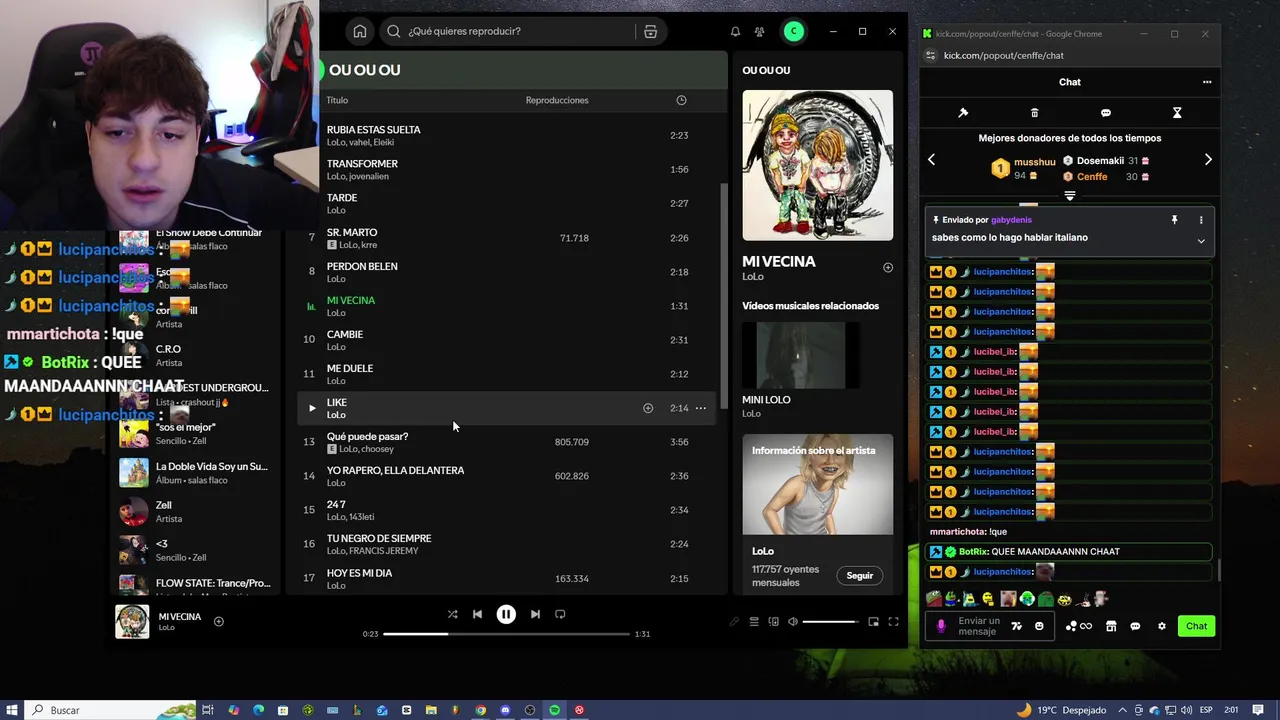Go to Spotify home
The width and height of the screenshot is (1280, 720).
pos(360,31)
